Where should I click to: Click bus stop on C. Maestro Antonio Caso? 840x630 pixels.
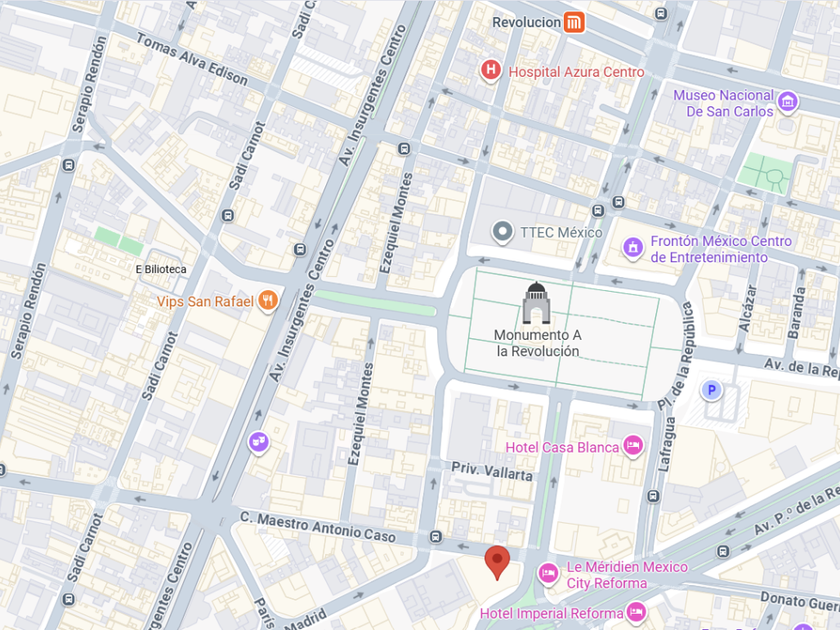tap(436, 536)
